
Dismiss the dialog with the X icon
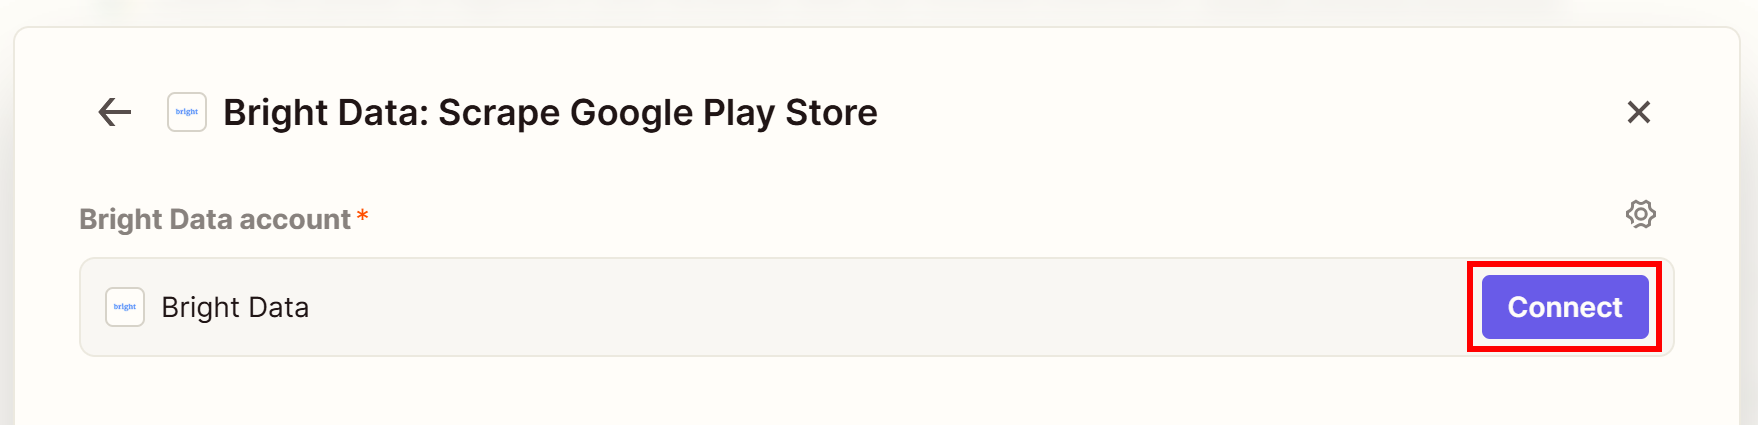pyautogui.click(x=1638, y=112)
